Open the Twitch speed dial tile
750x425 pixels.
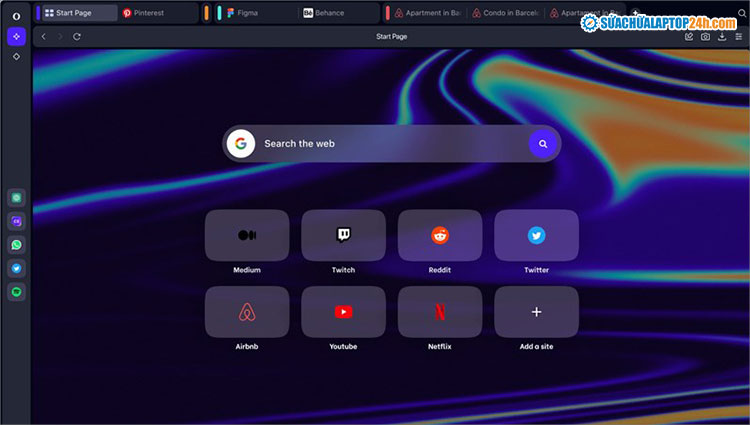(343, 236)
